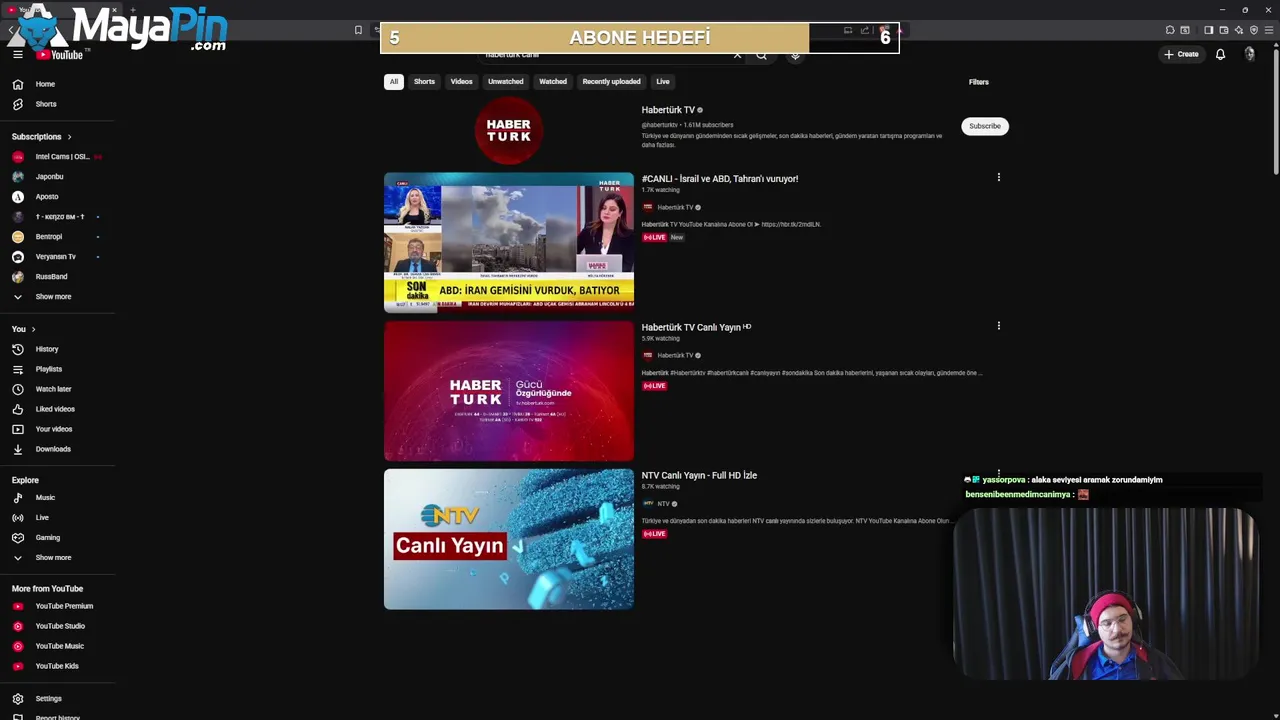Select the Shorts filter chip
Image resolution: width=1280 pixels, height=720 pixels.
(424, 82)
